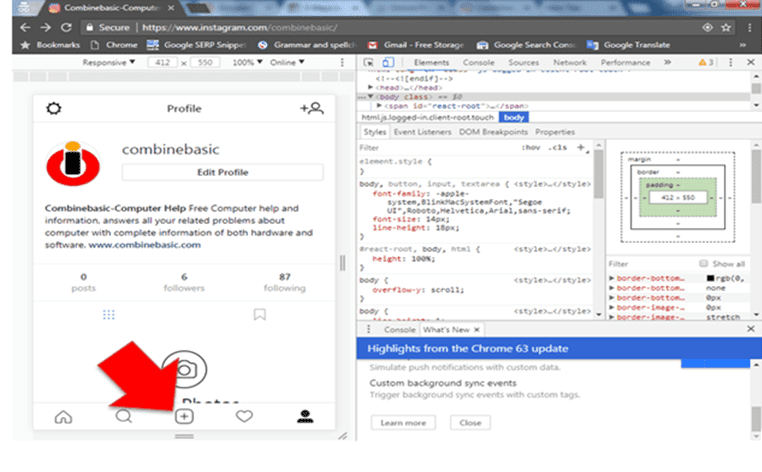Viewport: 762px width, 472px height.
Task: Open device toolbar more options
Action: (342, 62)
